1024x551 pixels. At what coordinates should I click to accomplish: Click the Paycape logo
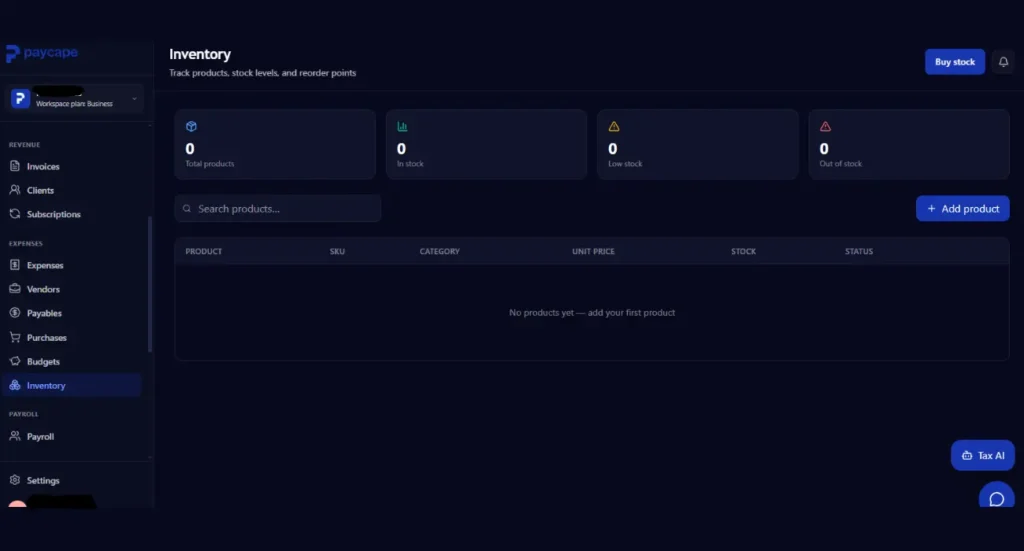42,53
